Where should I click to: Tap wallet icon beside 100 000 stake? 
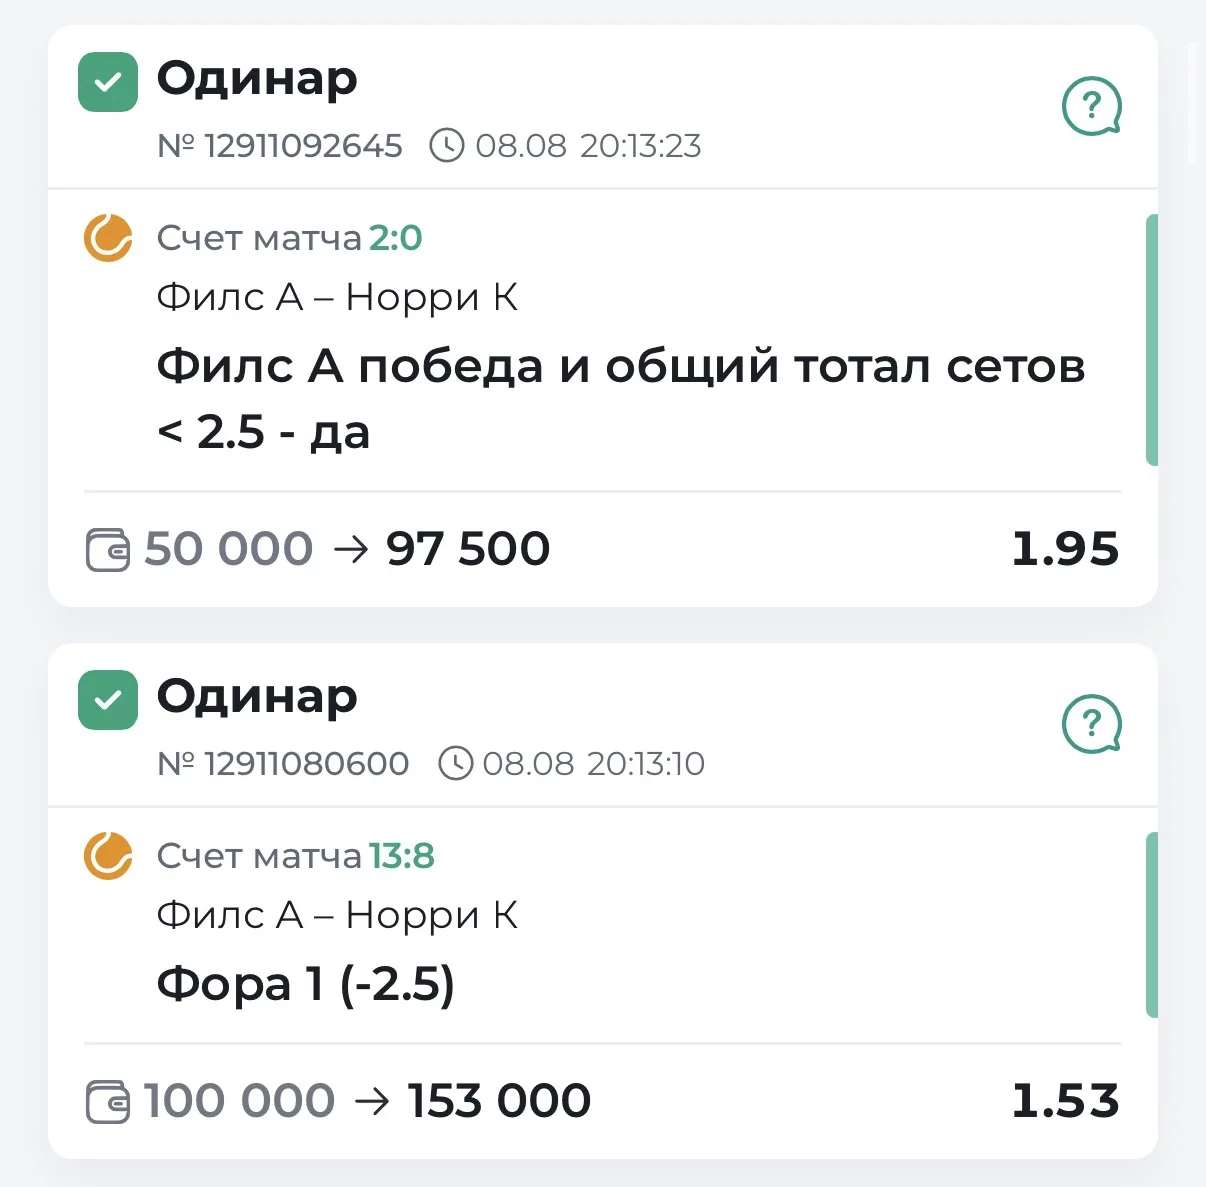click(x=108, y=1102)
